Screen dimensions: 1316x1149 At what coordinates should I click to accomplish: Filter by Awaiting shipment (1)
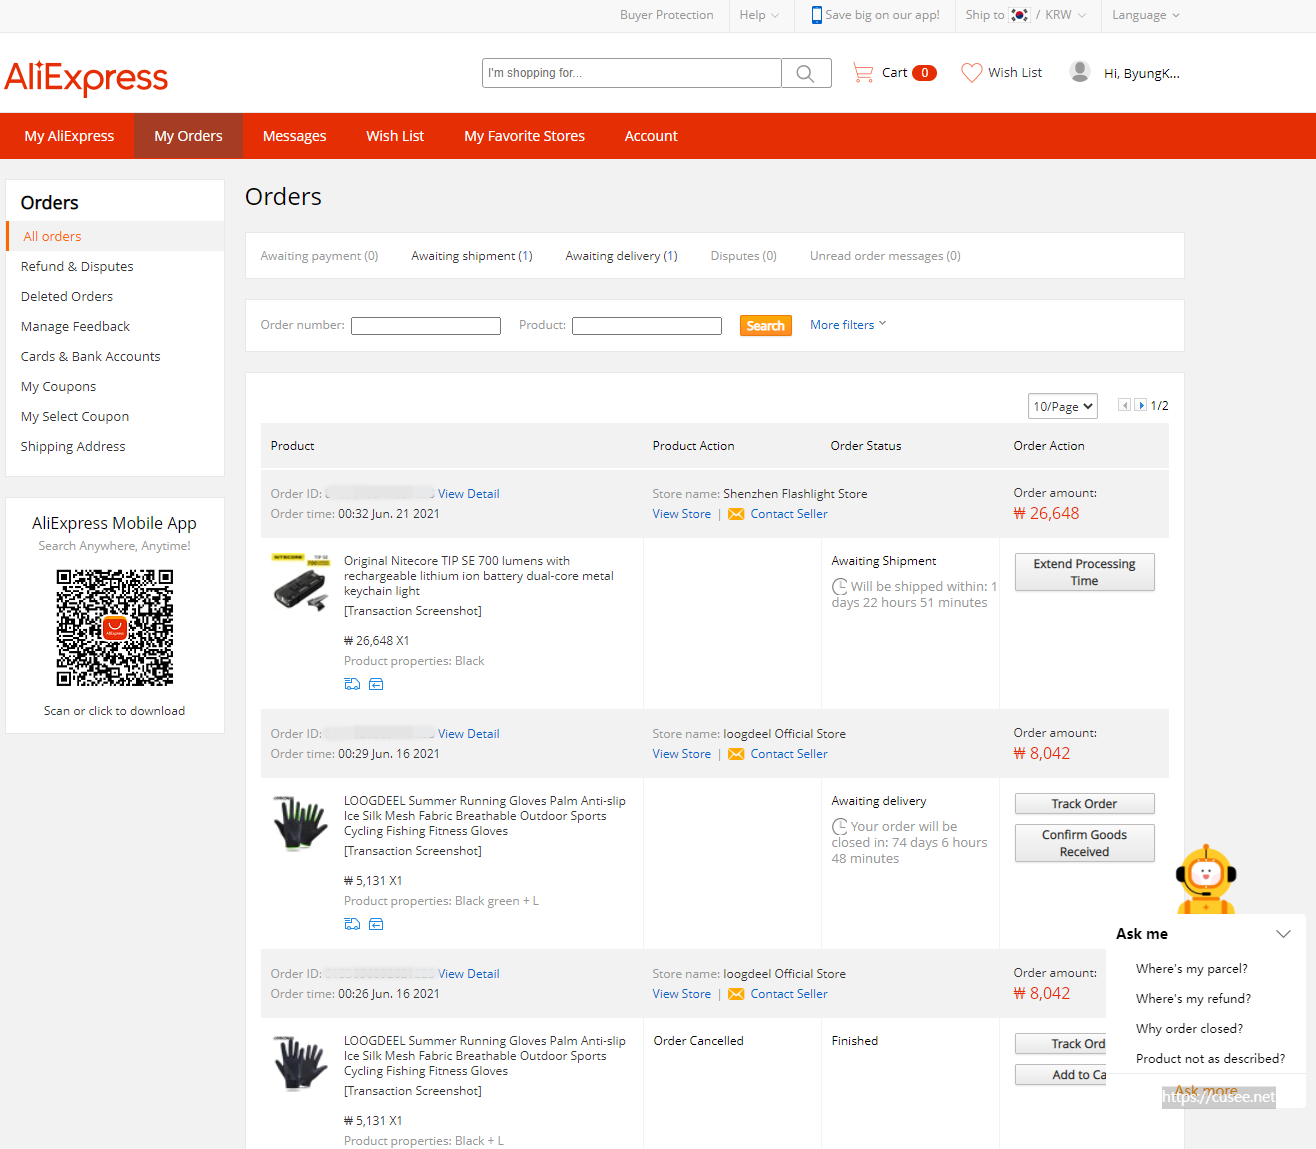click(472, 256)
